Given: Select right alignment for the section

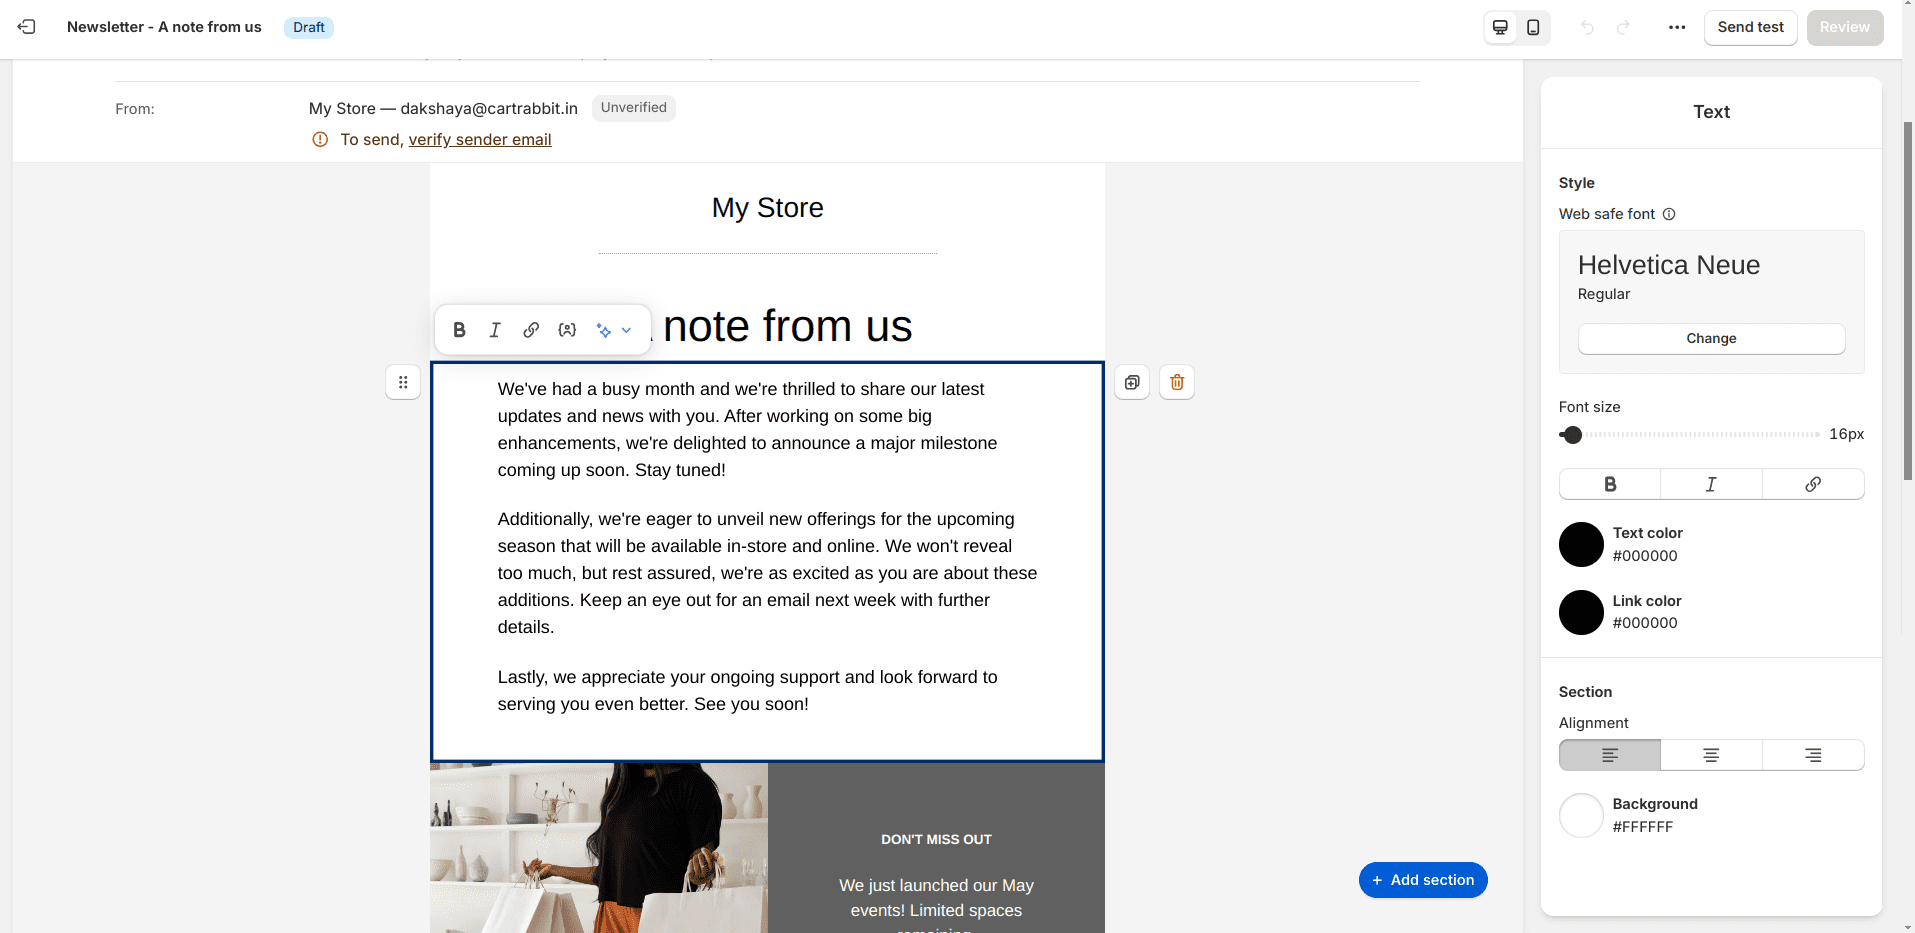Looking at the screenshot, I should [1813, 755].
